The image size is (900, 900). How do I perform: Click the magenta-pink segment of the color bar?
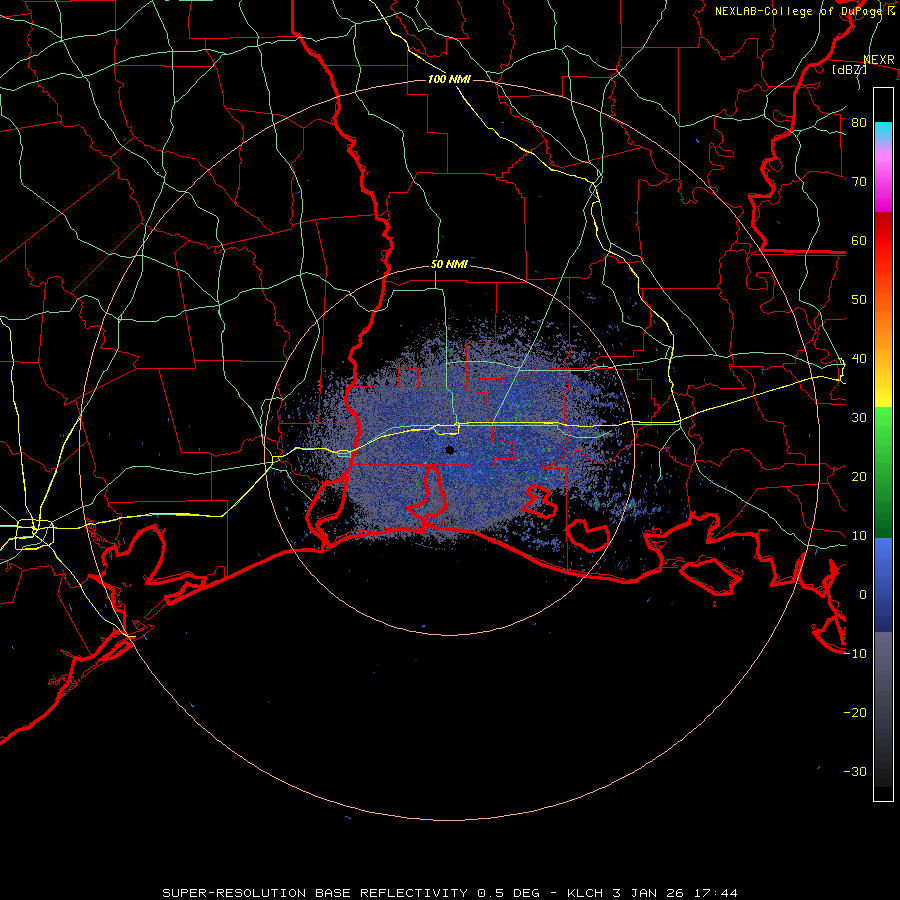coord(883,178)
